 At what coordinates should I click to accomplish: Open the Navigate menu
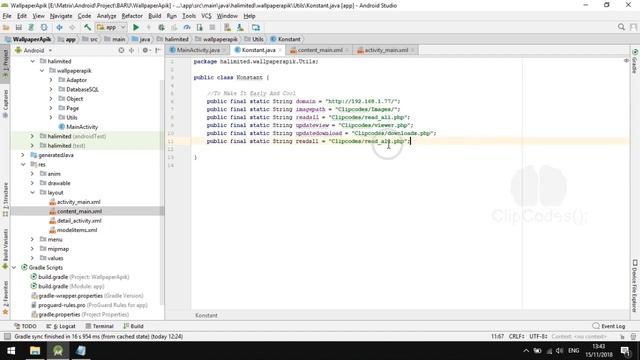pos(61,16)
